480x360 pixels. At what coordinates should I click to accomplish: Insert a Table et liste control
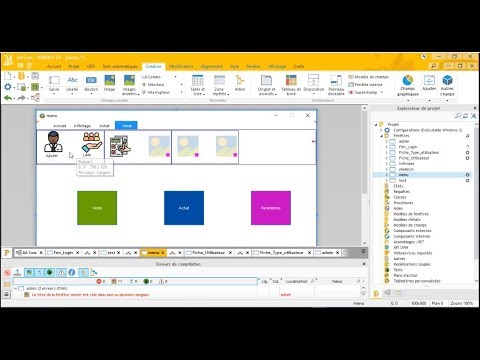tap(198, 85)
